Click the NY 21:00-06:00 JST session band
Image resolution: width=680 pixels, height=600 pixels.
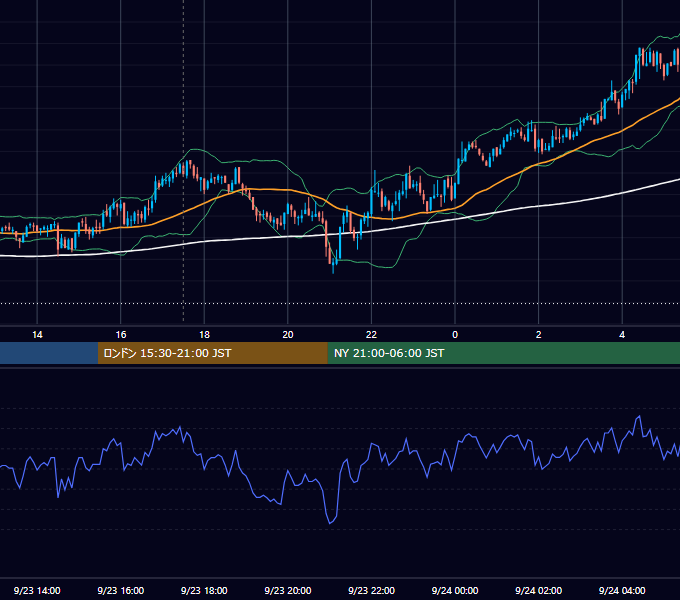click(x=503, y=353)
